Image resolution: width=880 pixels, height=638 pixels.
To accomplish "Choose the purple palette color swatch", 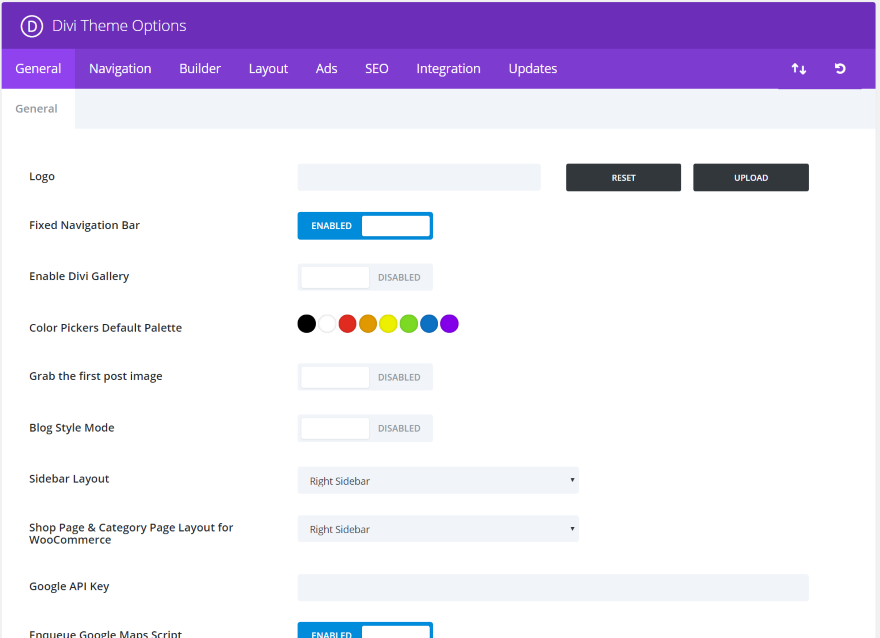I will (450, 324).
